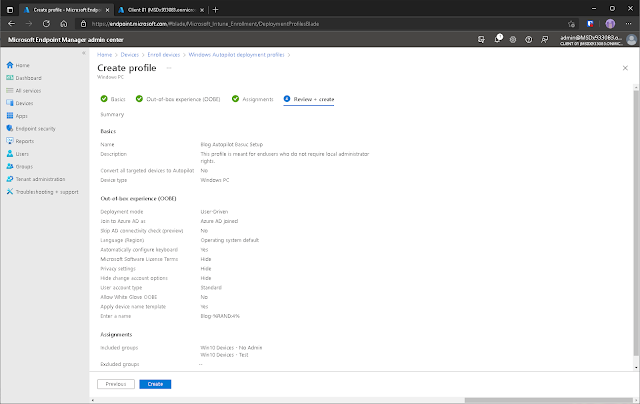
Task: Click the 'Windows PC' device type value
Action: (215, 180)
